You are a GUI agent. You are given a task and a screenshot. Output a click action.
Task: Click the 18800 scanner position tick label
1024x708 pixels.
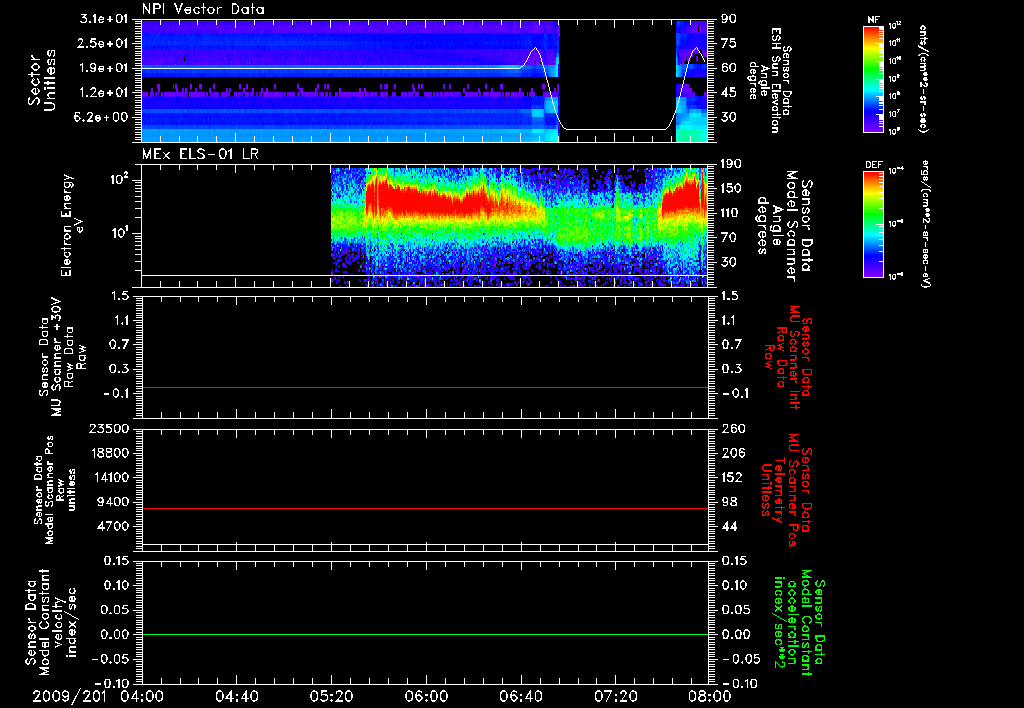coord(108,453)
